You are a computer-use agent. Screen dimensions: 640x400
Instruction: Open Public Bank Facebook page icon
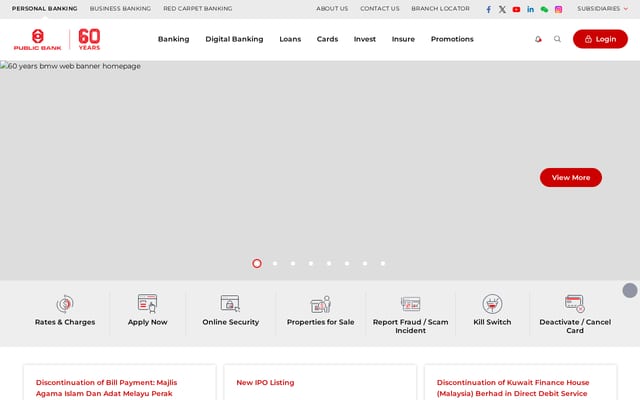click(489, 9)
